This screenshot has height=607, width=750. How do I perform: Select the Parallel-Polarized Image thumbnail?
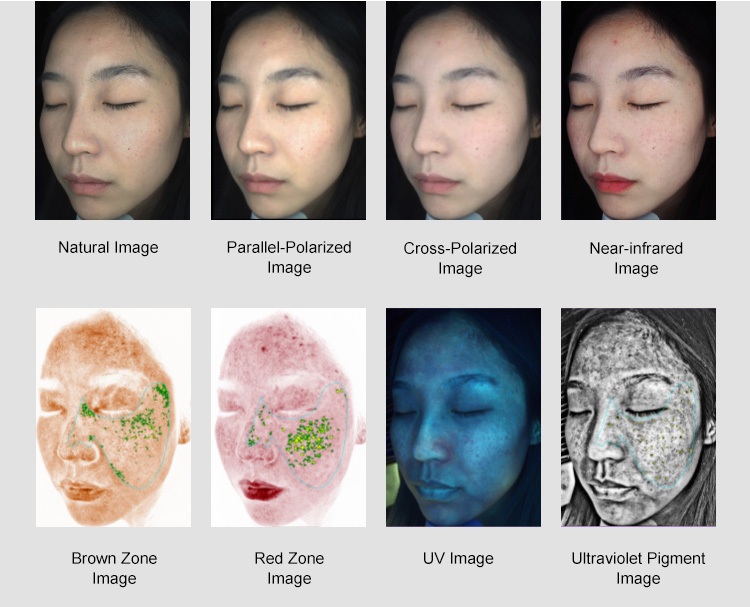point(288,110)
